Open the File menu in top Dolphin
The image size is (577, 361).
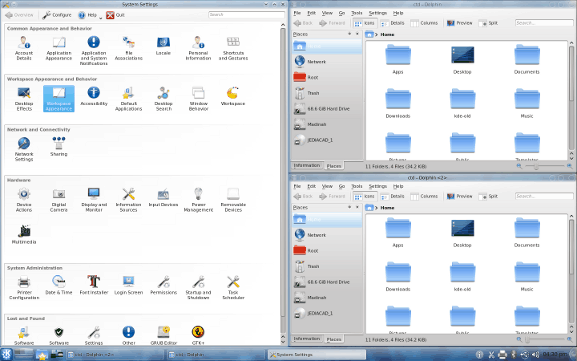pos(297,13)
